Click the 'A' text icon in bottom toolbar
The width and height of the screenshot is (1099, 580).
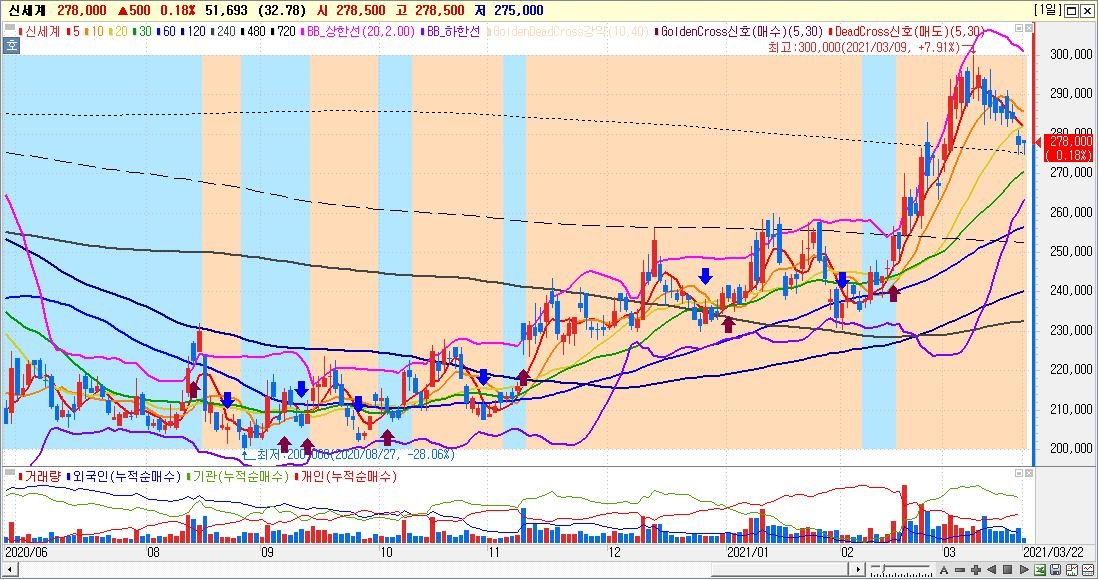(944, 570)
